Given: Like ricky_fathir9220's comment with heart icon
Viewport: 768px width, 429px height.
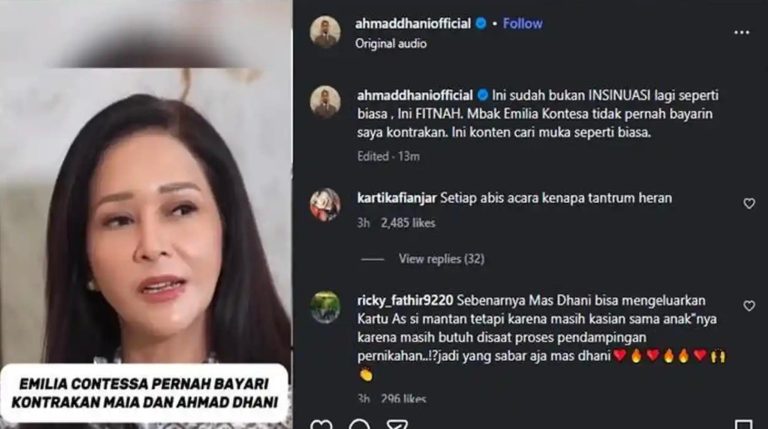Looking at the screenshot, I should (x=749, y=306).
